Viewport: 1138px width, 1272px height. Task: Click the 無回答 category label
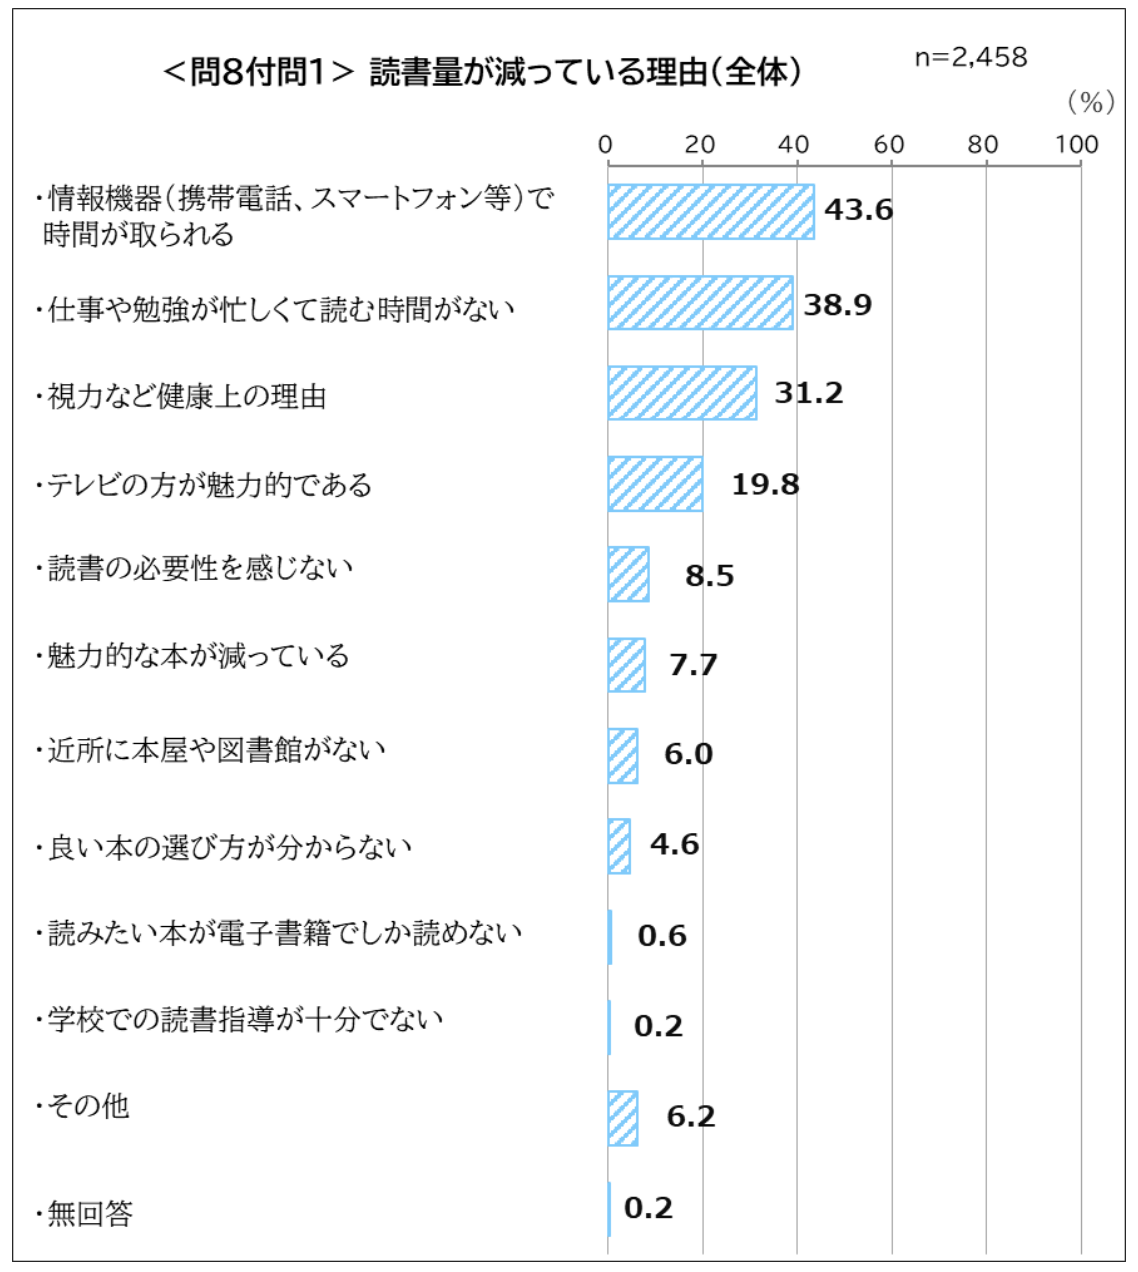coord(84,1214)
